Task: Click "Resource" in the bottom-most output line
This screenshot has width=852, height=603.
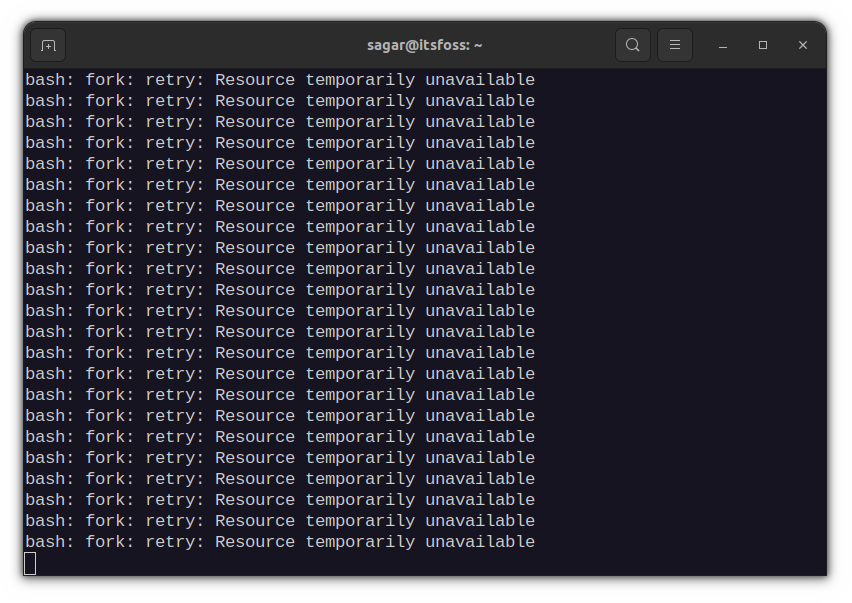Action: (x=255, y=542)
